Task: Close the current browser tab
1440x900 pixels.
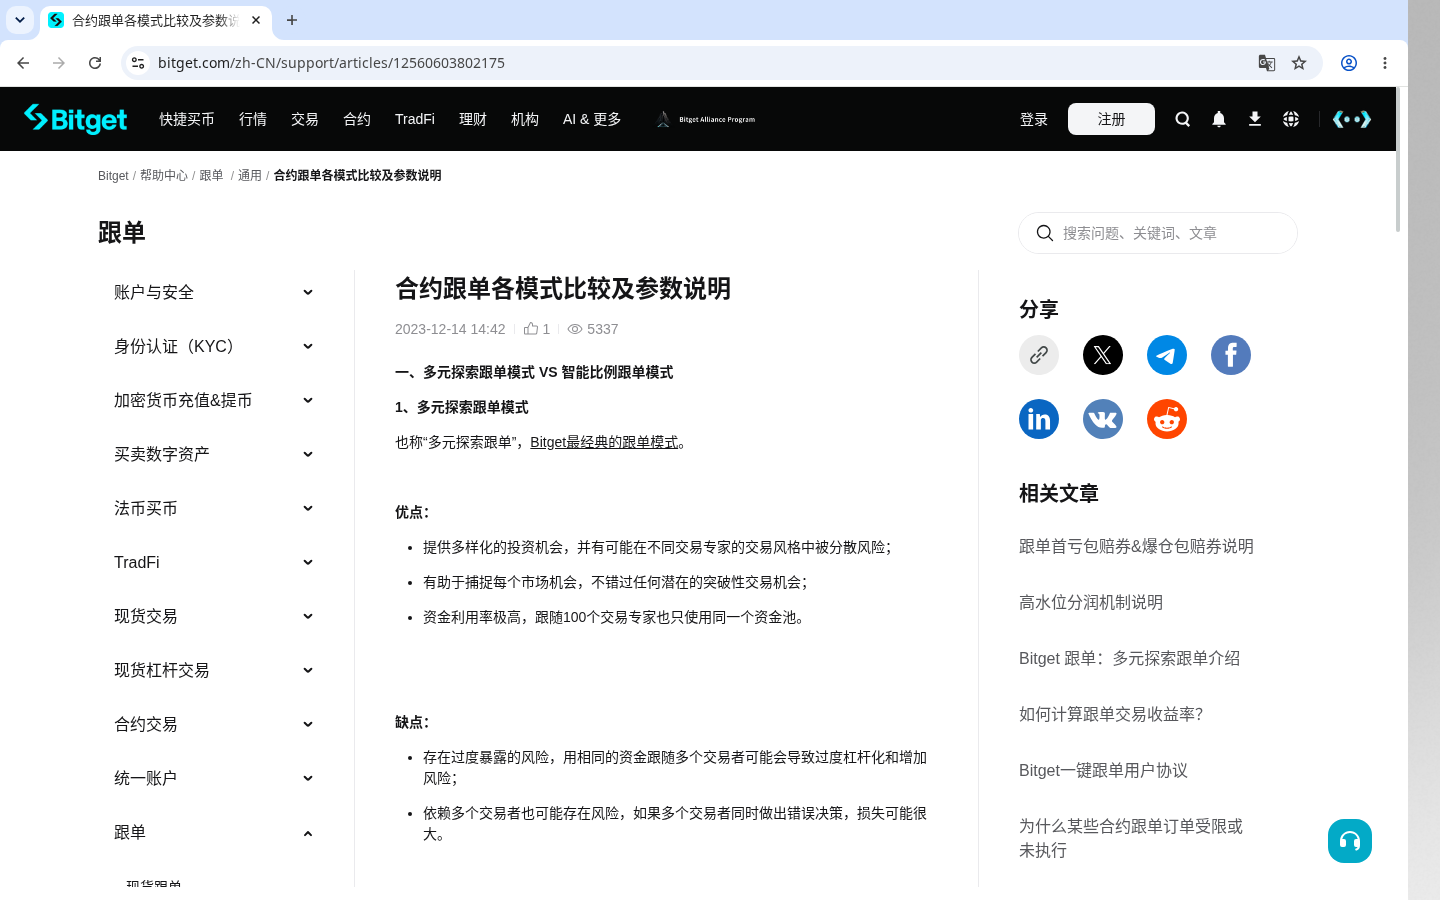Action: (x=256, y=20)
